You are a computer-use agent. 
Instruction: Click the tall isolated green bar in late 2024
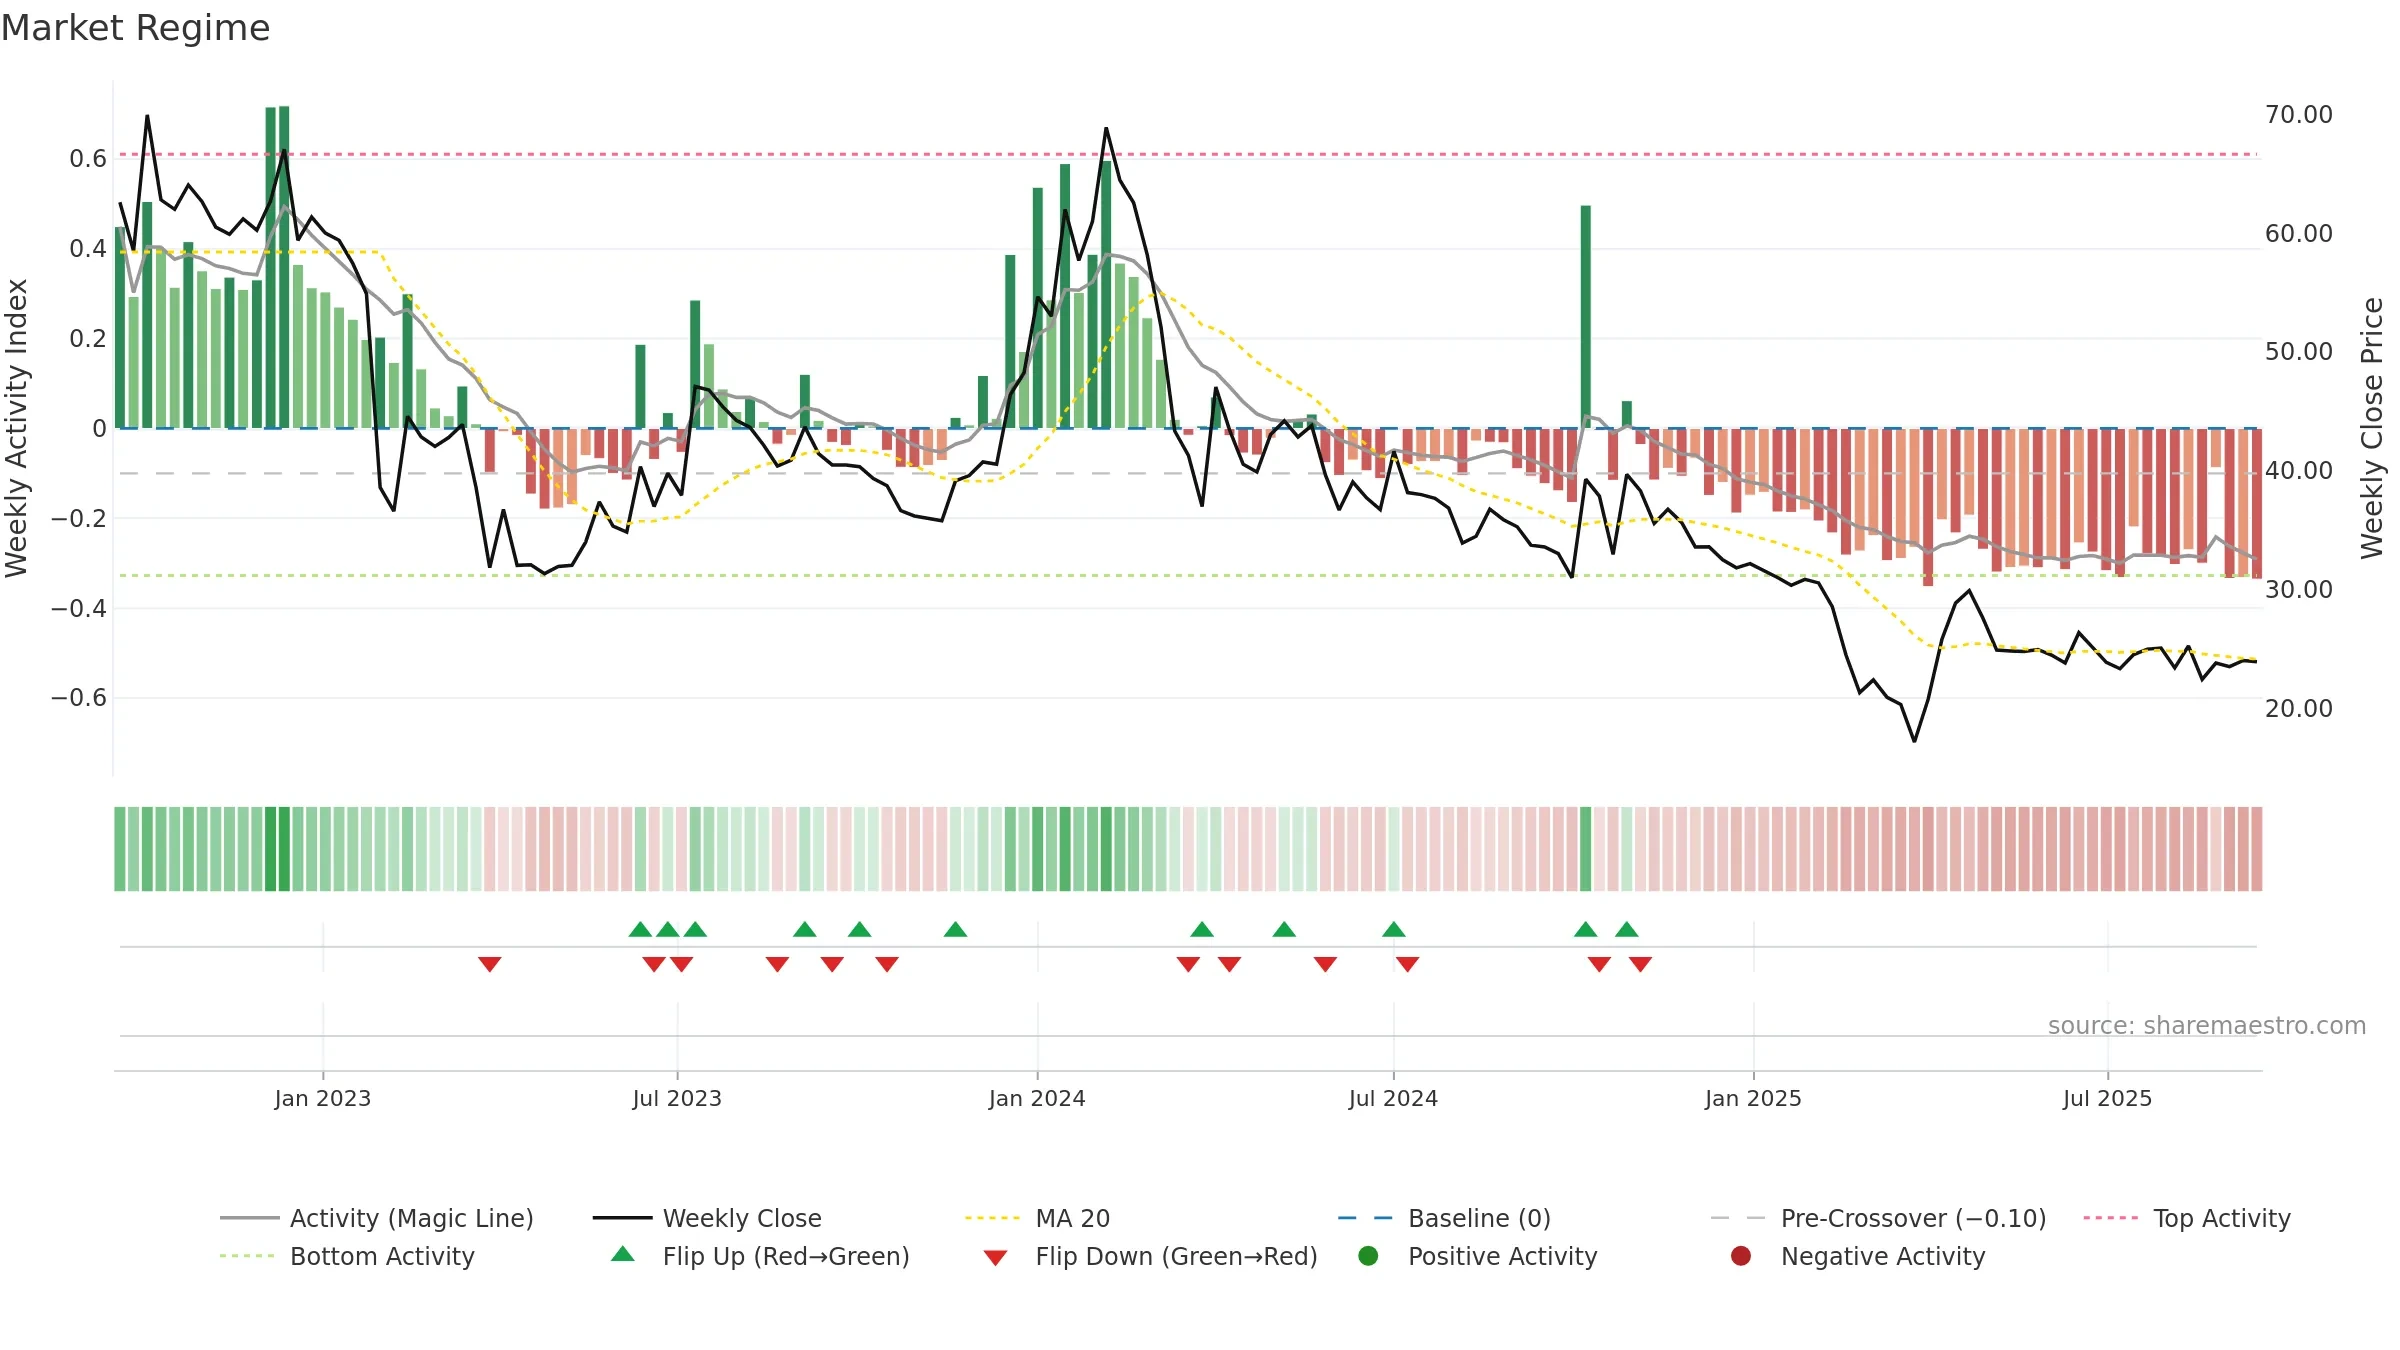pos(1586,317)
